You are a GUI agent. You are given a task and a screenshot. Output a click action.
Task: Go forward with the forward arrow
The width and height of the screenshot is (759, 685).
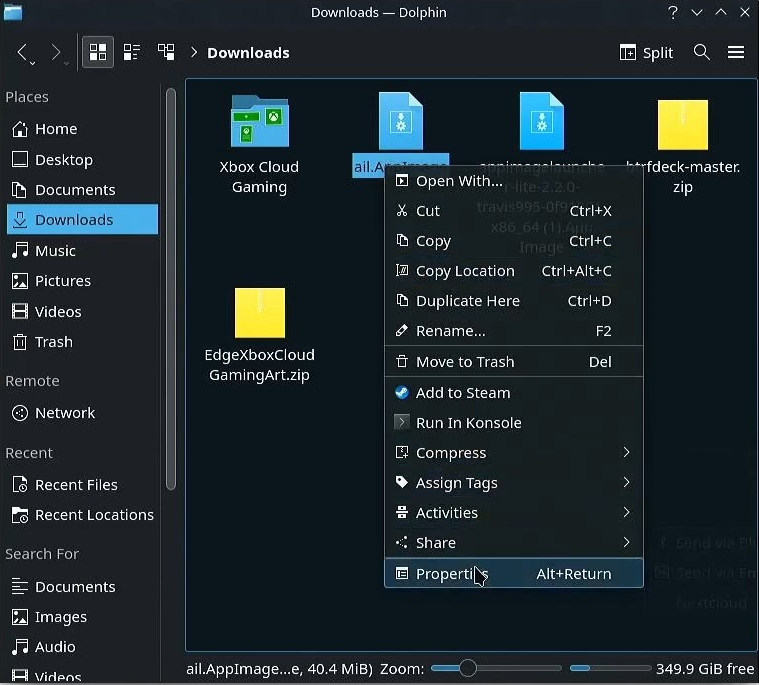coord(58,53)
